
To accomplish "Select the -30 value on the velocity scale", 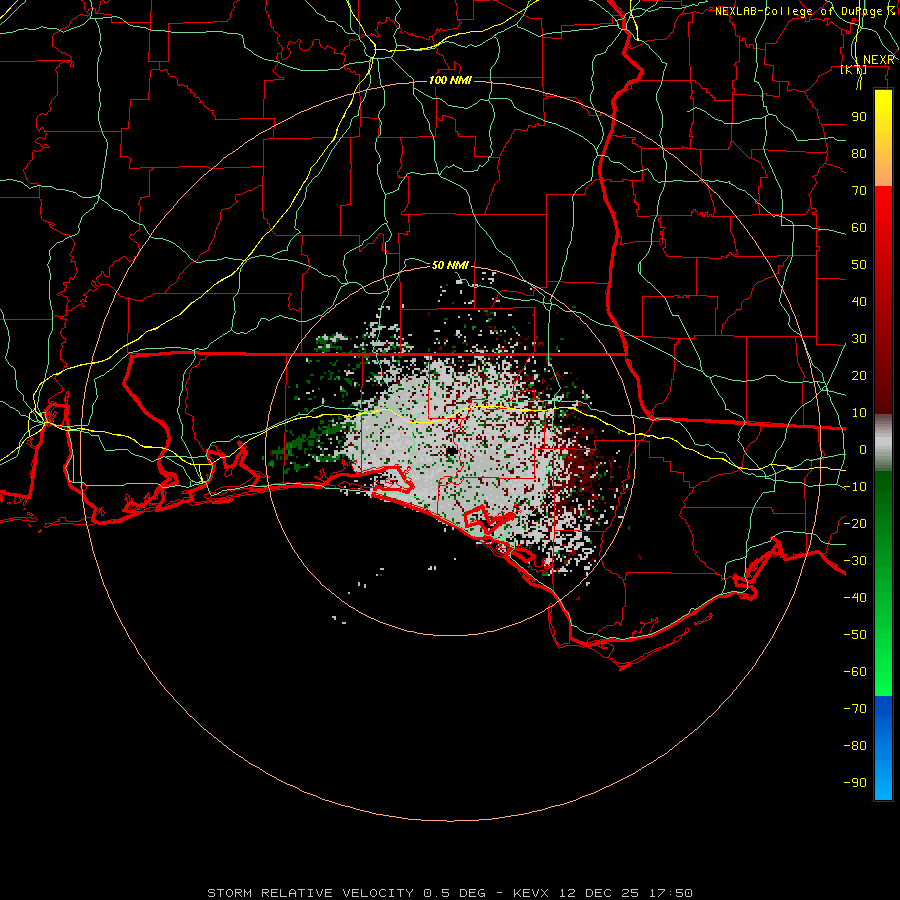I will (x=855, y=561).
